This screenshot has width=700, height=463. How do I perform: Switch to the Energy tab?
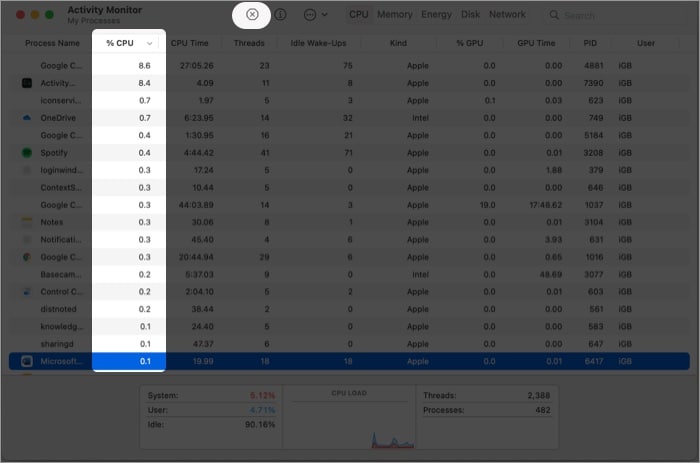coord(436,15)
